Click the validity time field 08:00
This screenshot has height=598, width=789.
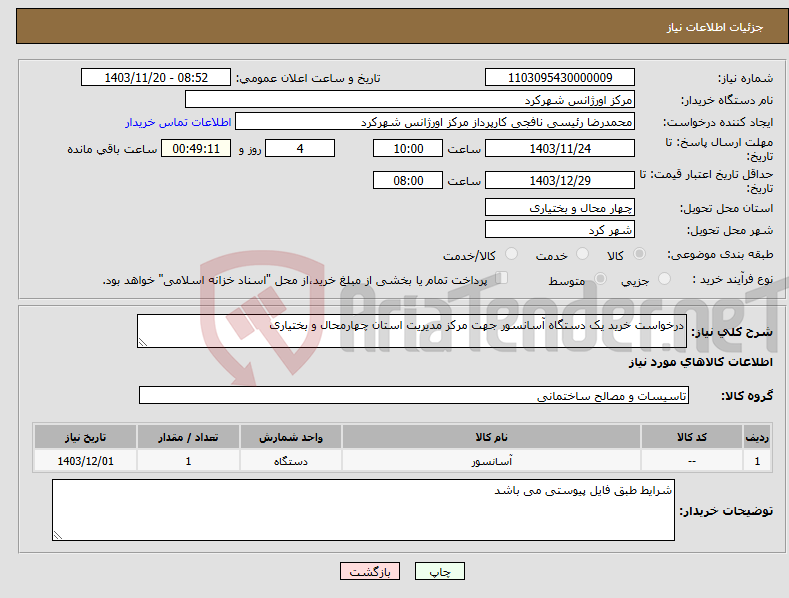pos(408,180)
